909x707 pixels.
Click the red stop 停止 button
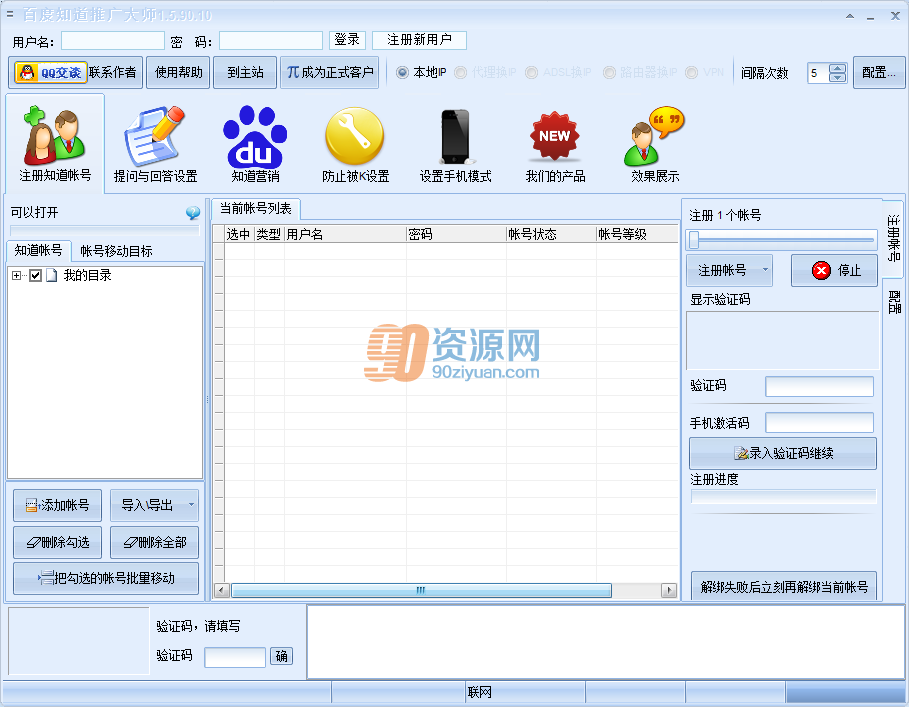pyautogui.click(x=834, y=270)
